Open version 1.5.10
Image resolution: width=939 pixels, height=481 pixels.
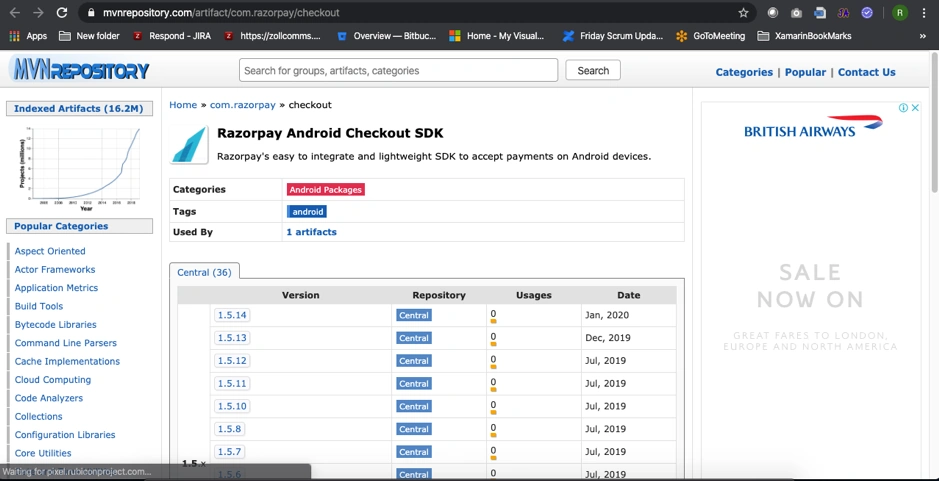232,406
